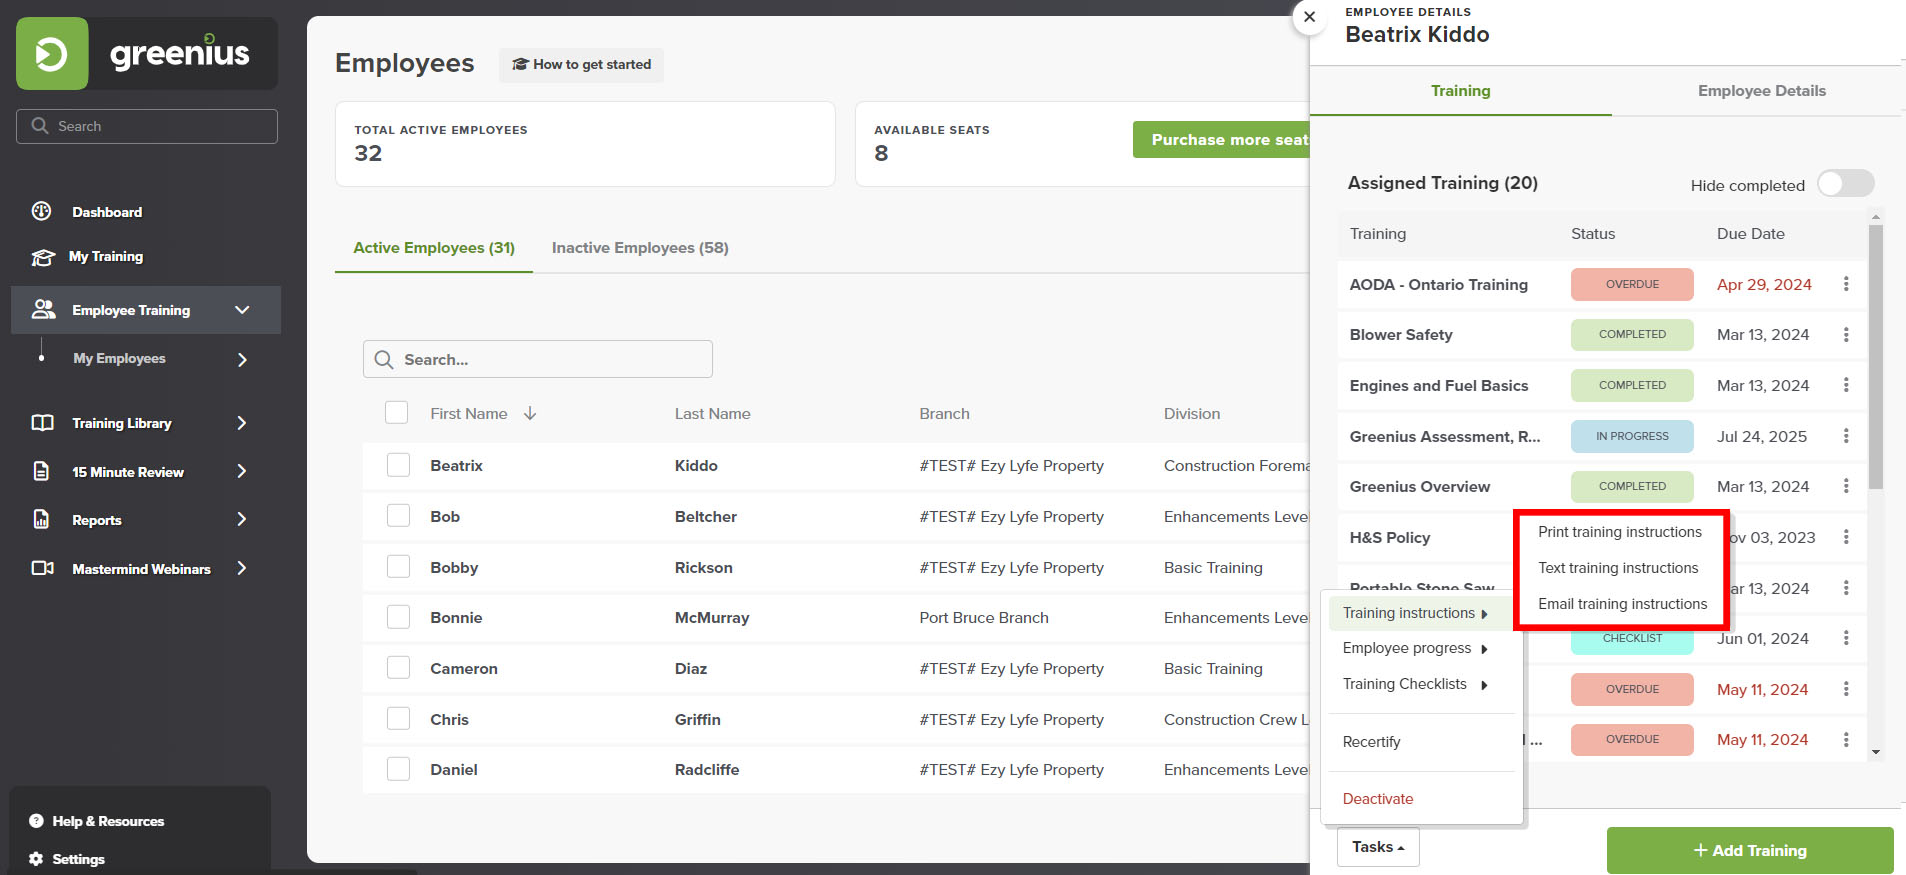Switch to the Employee Details tab
This screenshot has width=1906, height=875.
[x=1761, y=91]
